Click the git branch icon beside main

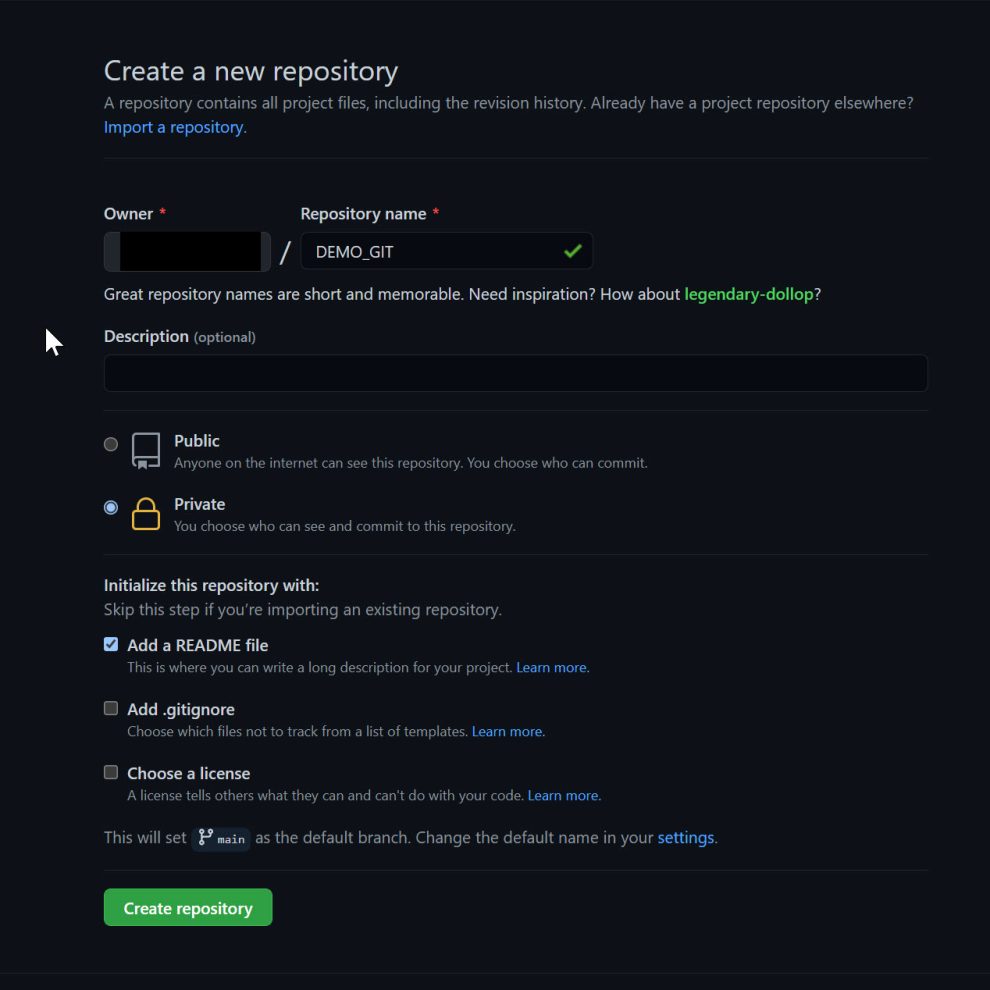click(x=206, y=837)
